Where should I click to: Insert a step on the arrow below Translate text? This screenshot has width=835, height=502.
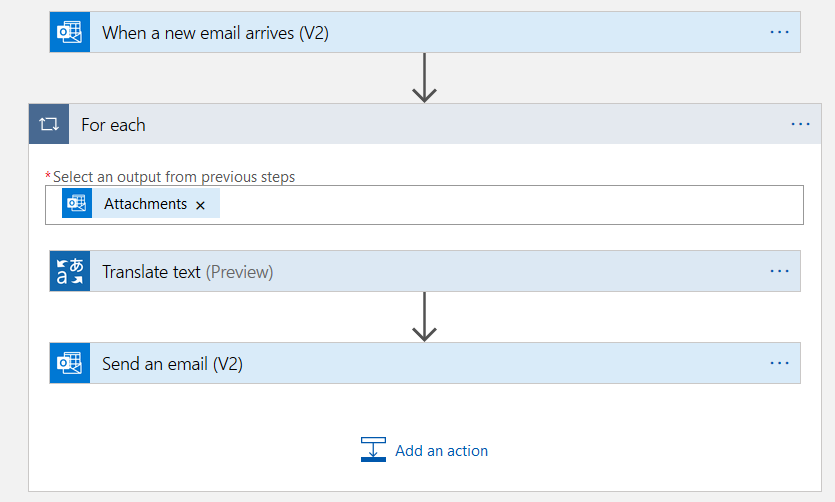425,316
